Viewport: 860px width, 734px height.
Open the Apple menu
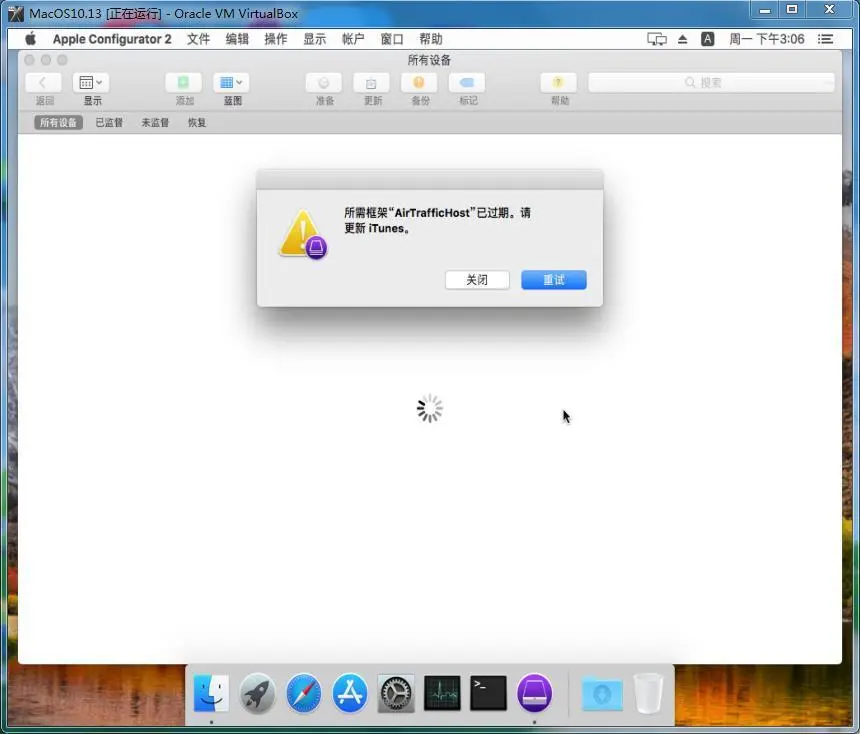(x=31, y=39)
